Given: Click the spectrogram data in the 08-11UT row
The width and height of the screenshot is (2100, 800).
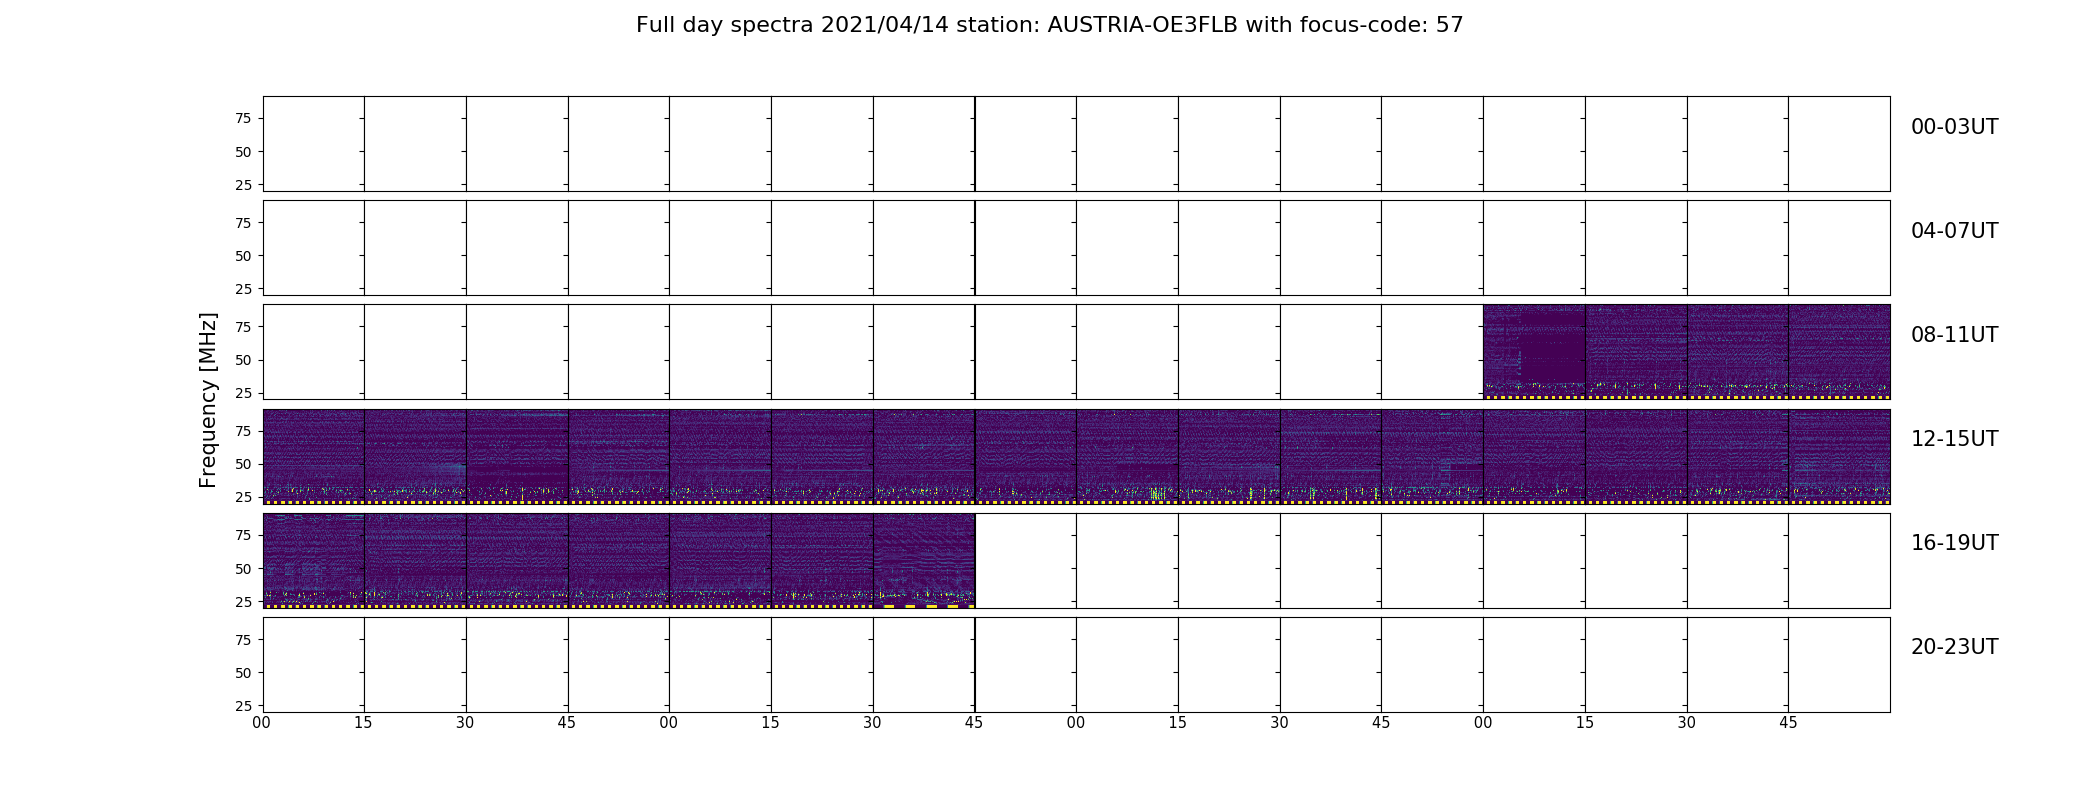Looking at the screenshot, I should coord(1686,352).
